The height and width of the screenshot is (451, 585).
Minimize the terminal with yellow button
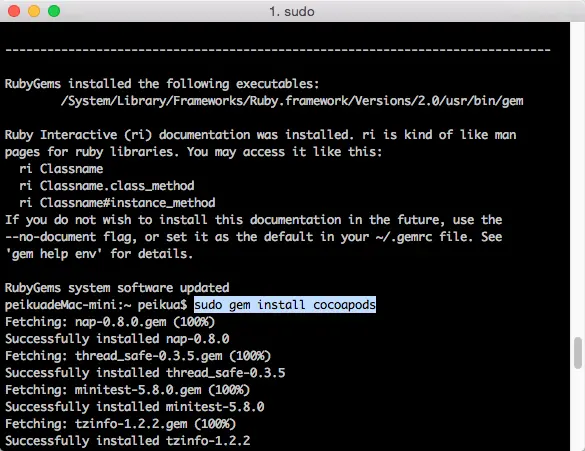click(34, 11)
